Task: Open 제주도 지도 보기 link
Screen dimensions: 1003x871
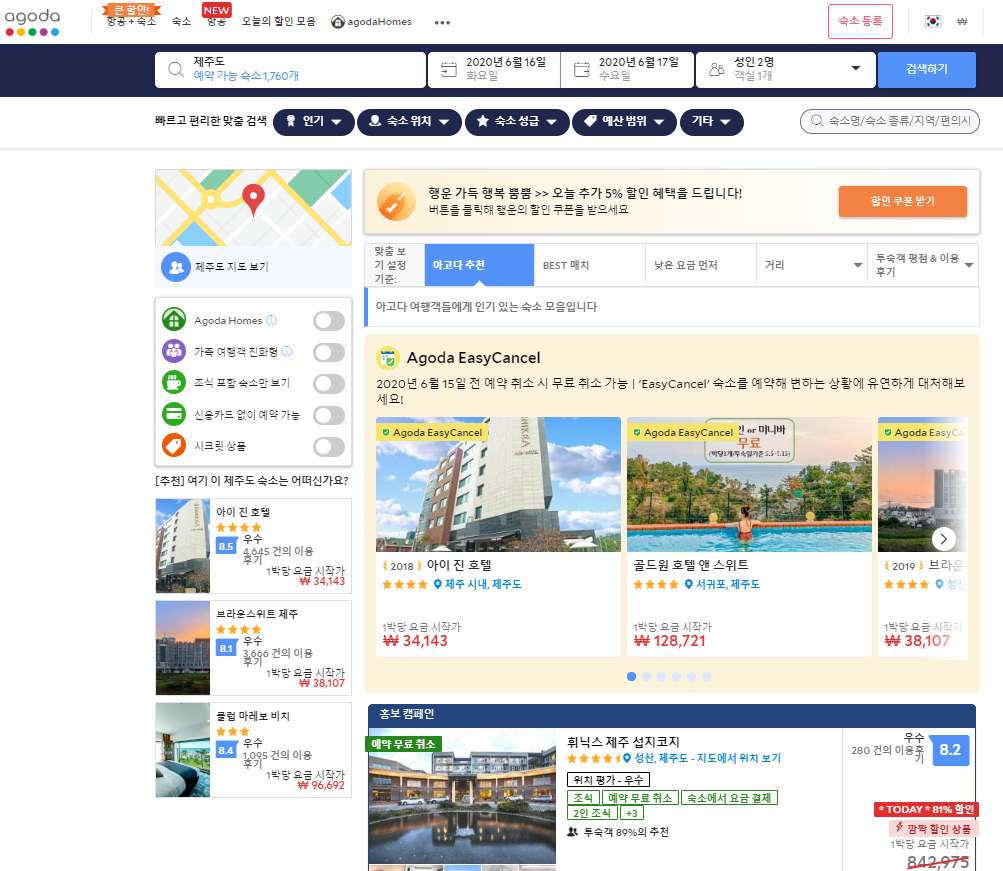Action: point(232,267)
